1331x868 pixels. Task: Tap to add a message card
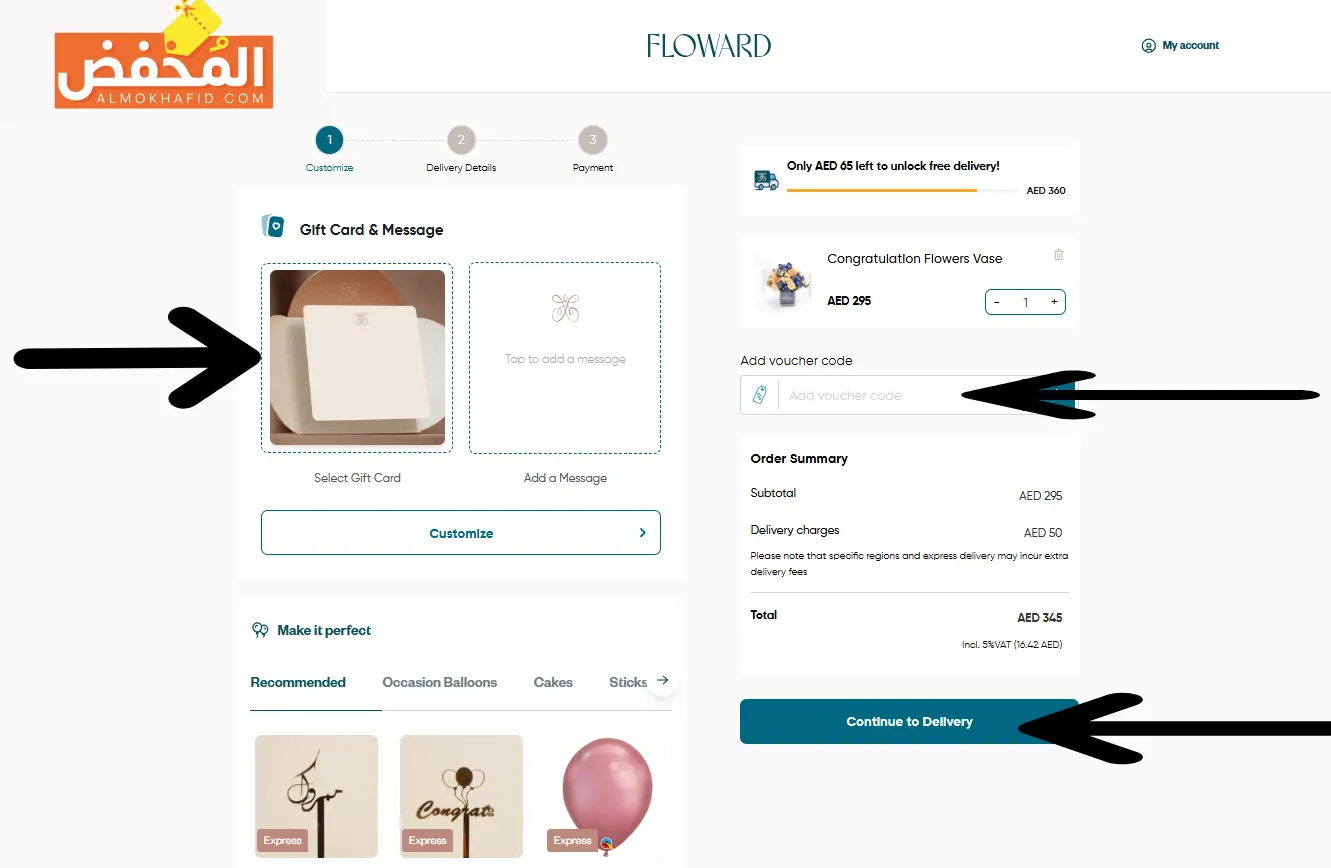coord(565,358)
